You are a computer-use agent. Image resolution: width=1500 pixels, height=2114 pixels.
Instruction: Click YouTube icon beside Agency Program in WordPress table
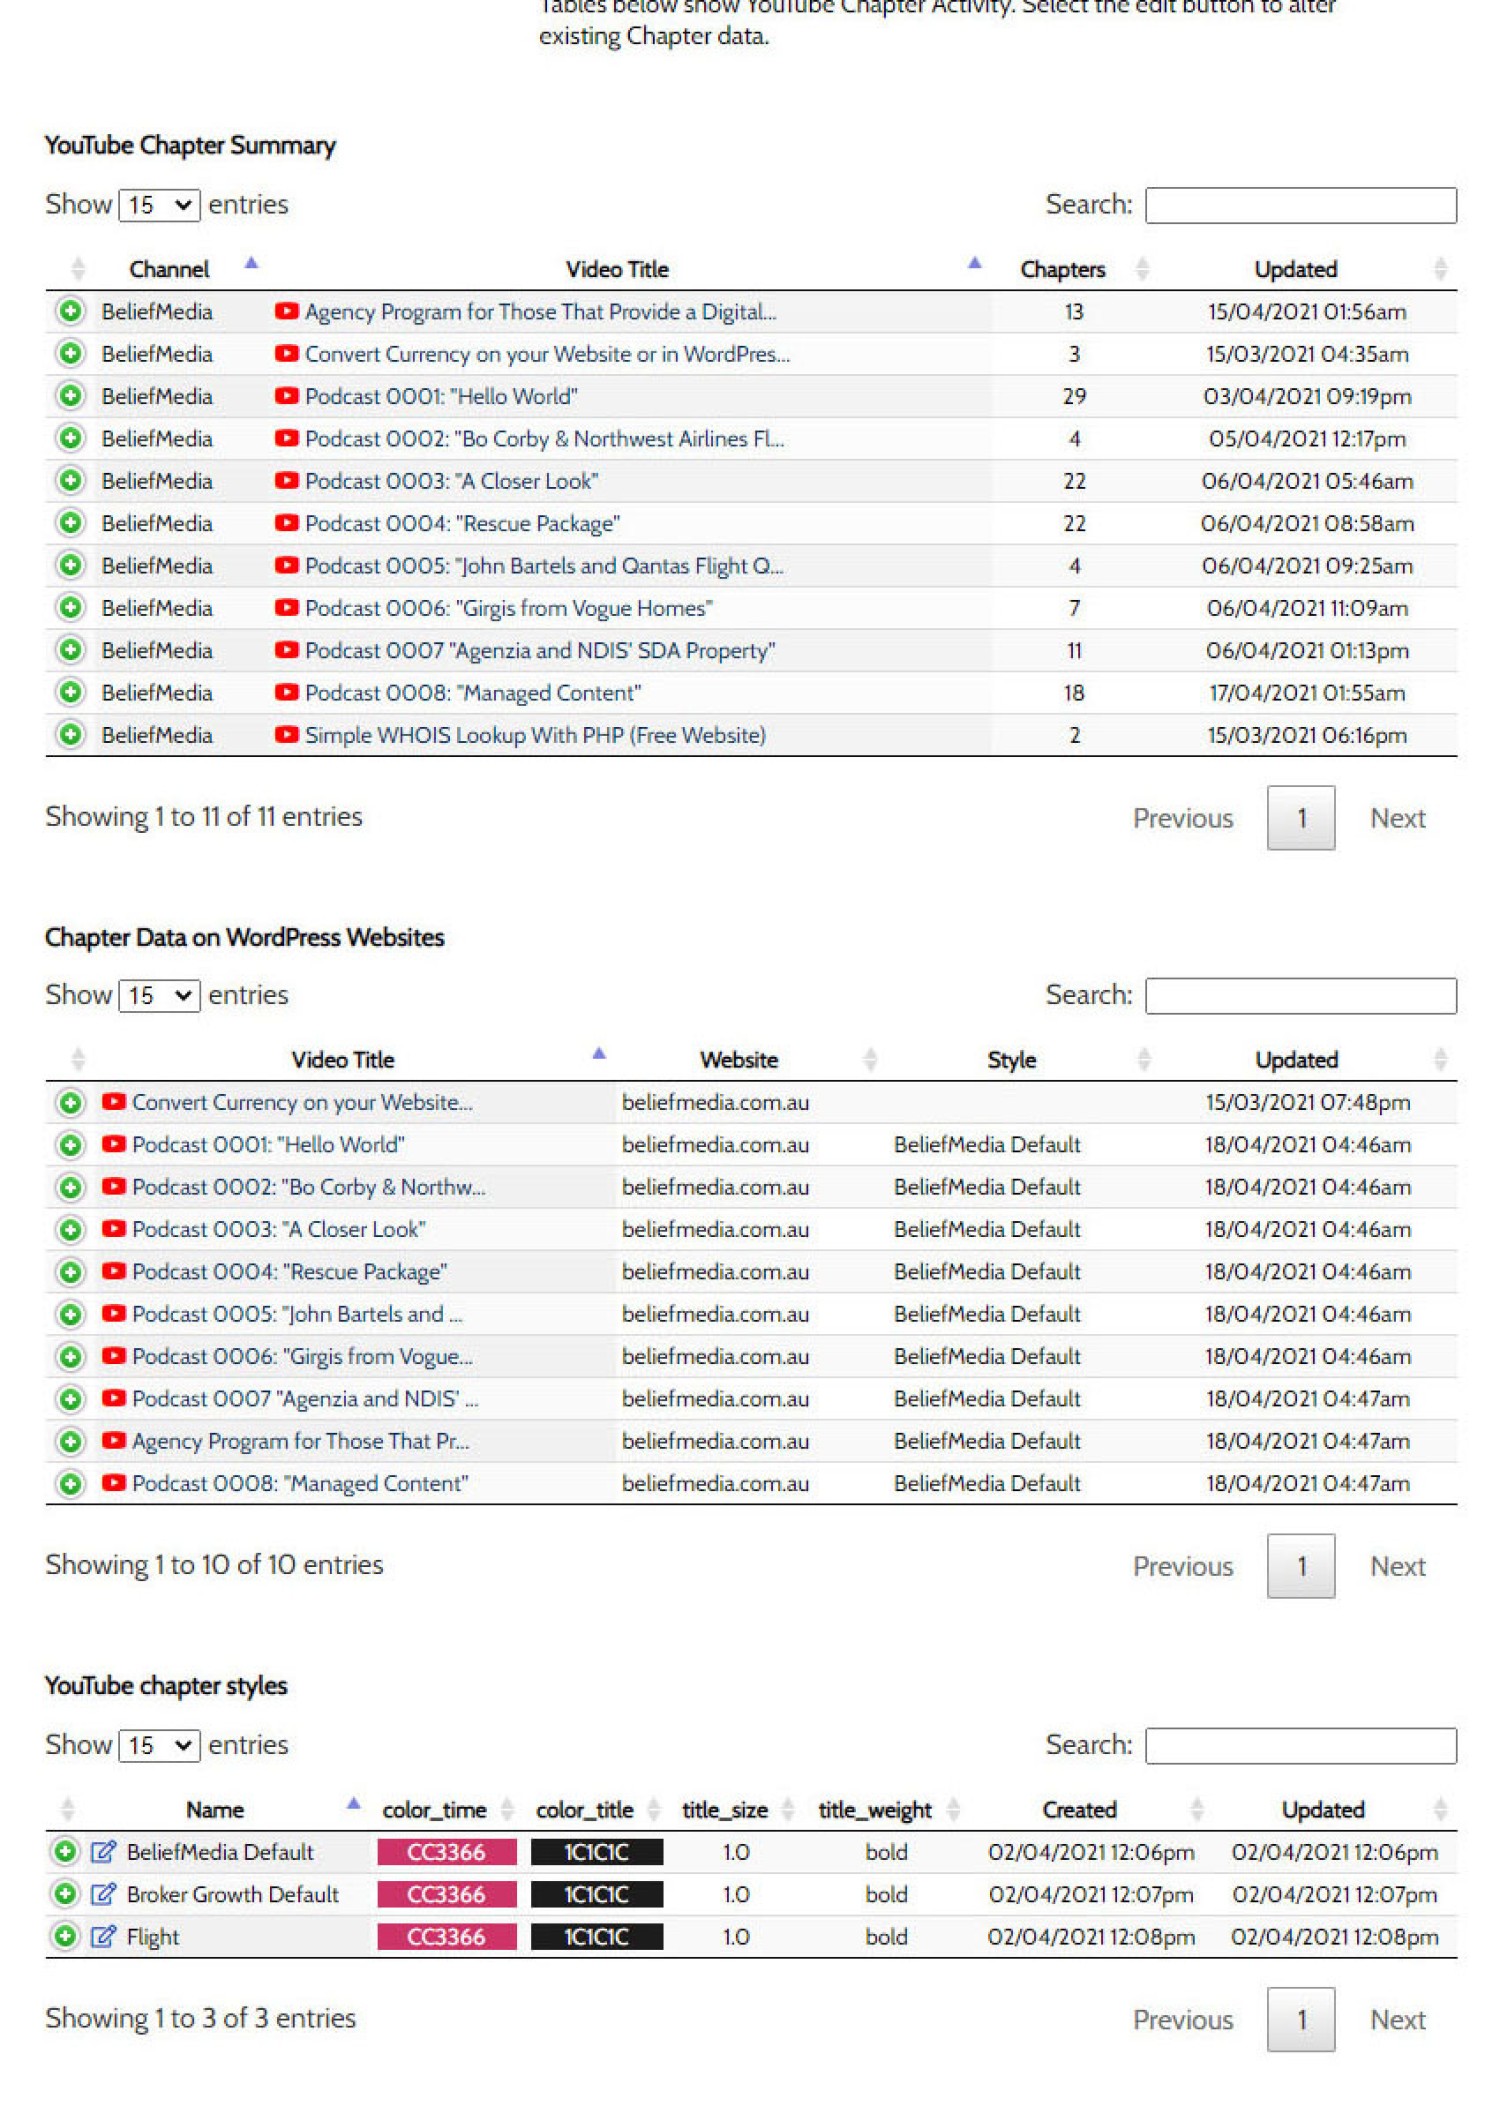point(113,1441)
